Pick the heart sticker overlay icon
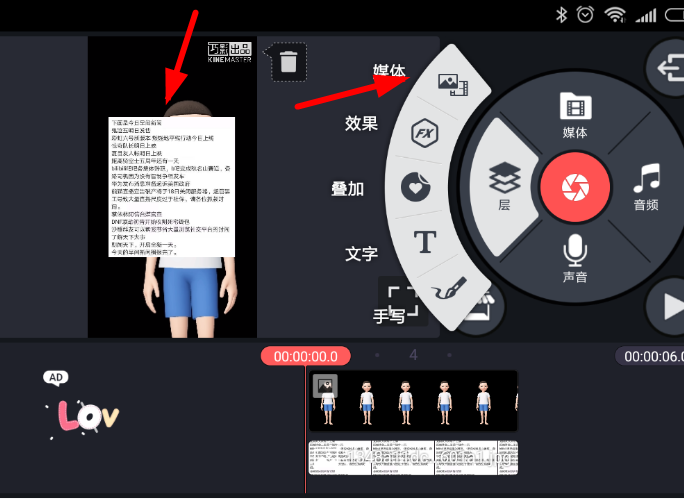This screenshot has width=684, height=499. tap(414, 186)
